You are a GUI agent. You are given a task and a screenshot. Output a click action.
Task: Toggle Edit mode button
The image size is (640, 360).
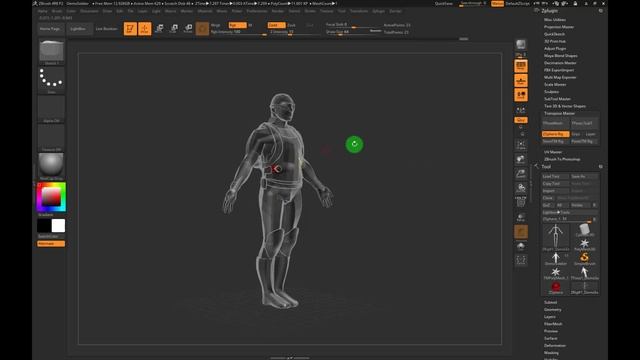coord(130,29)
